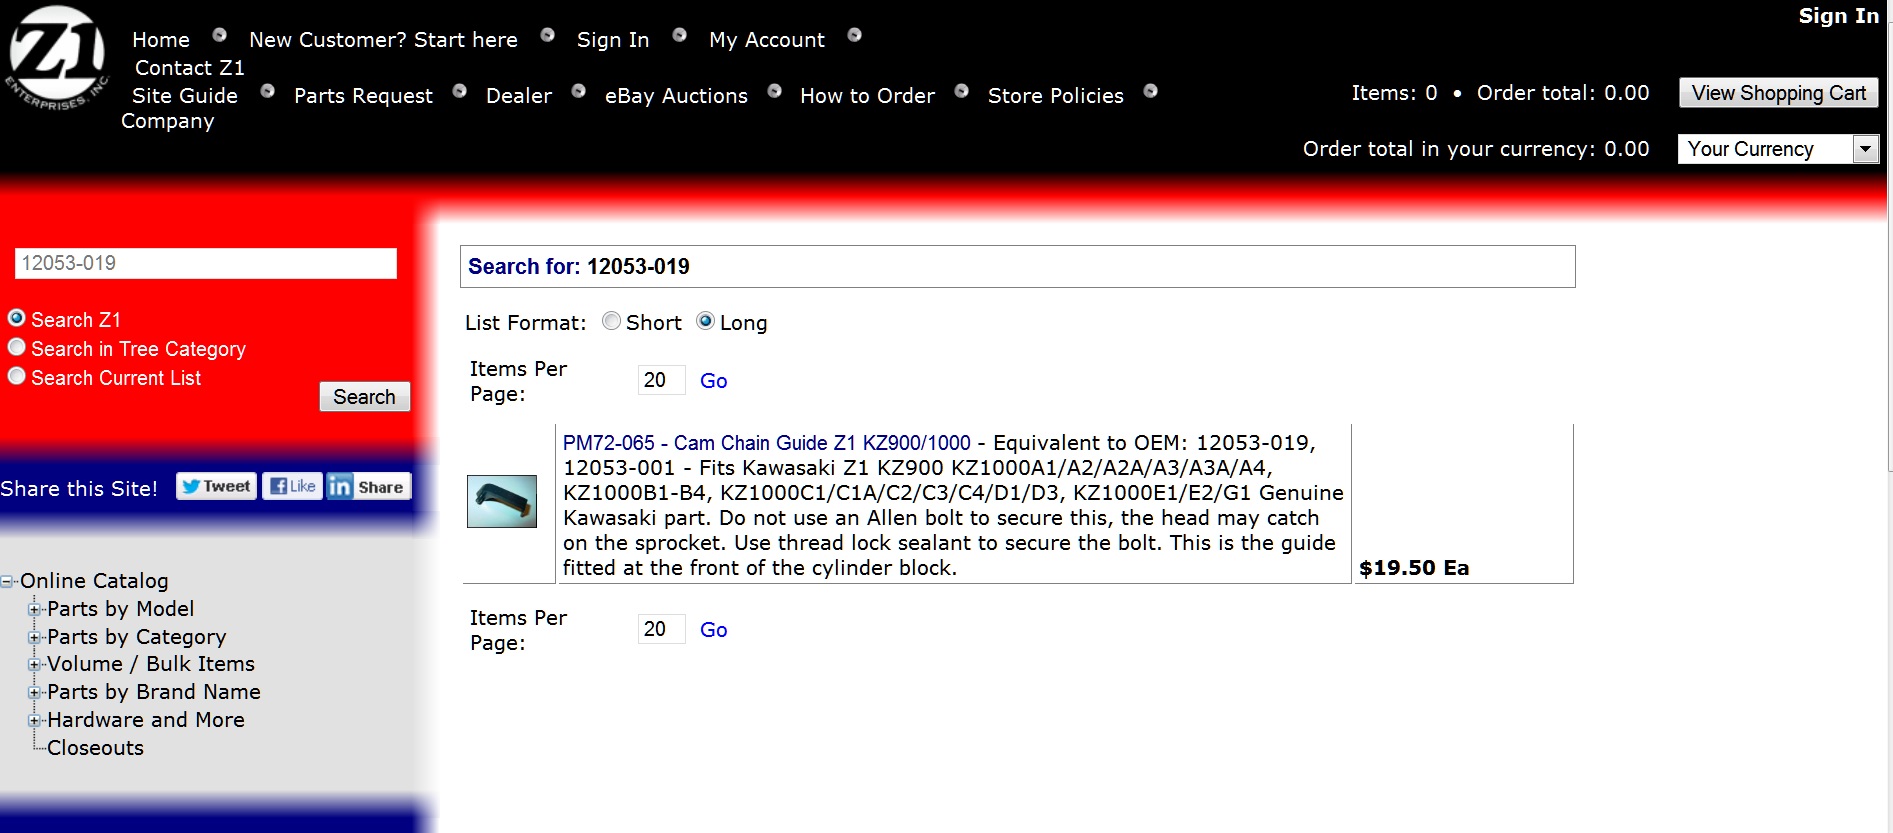The height and width of the screenshot is (833, 1893).
Task: Click the Online Catalog label
Action: coord(94,581)
